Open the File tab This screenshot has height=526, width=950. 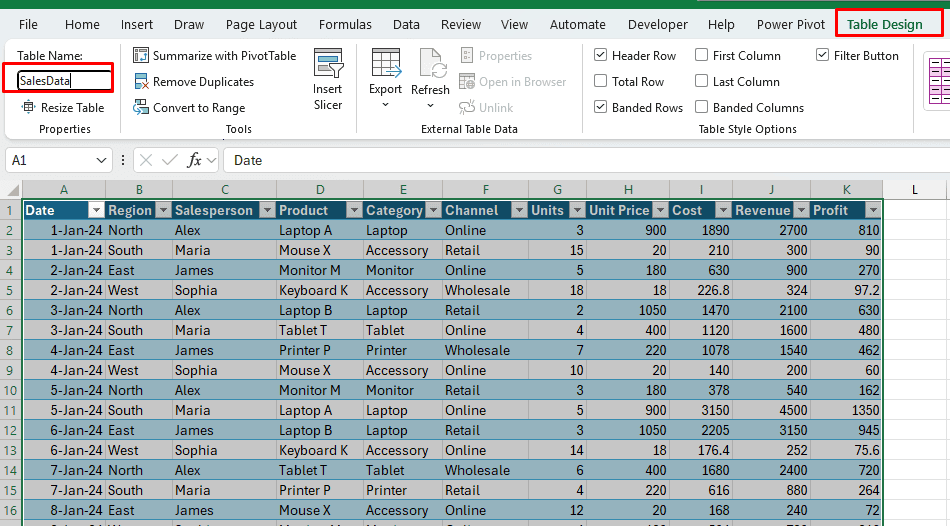click(28, 24)
